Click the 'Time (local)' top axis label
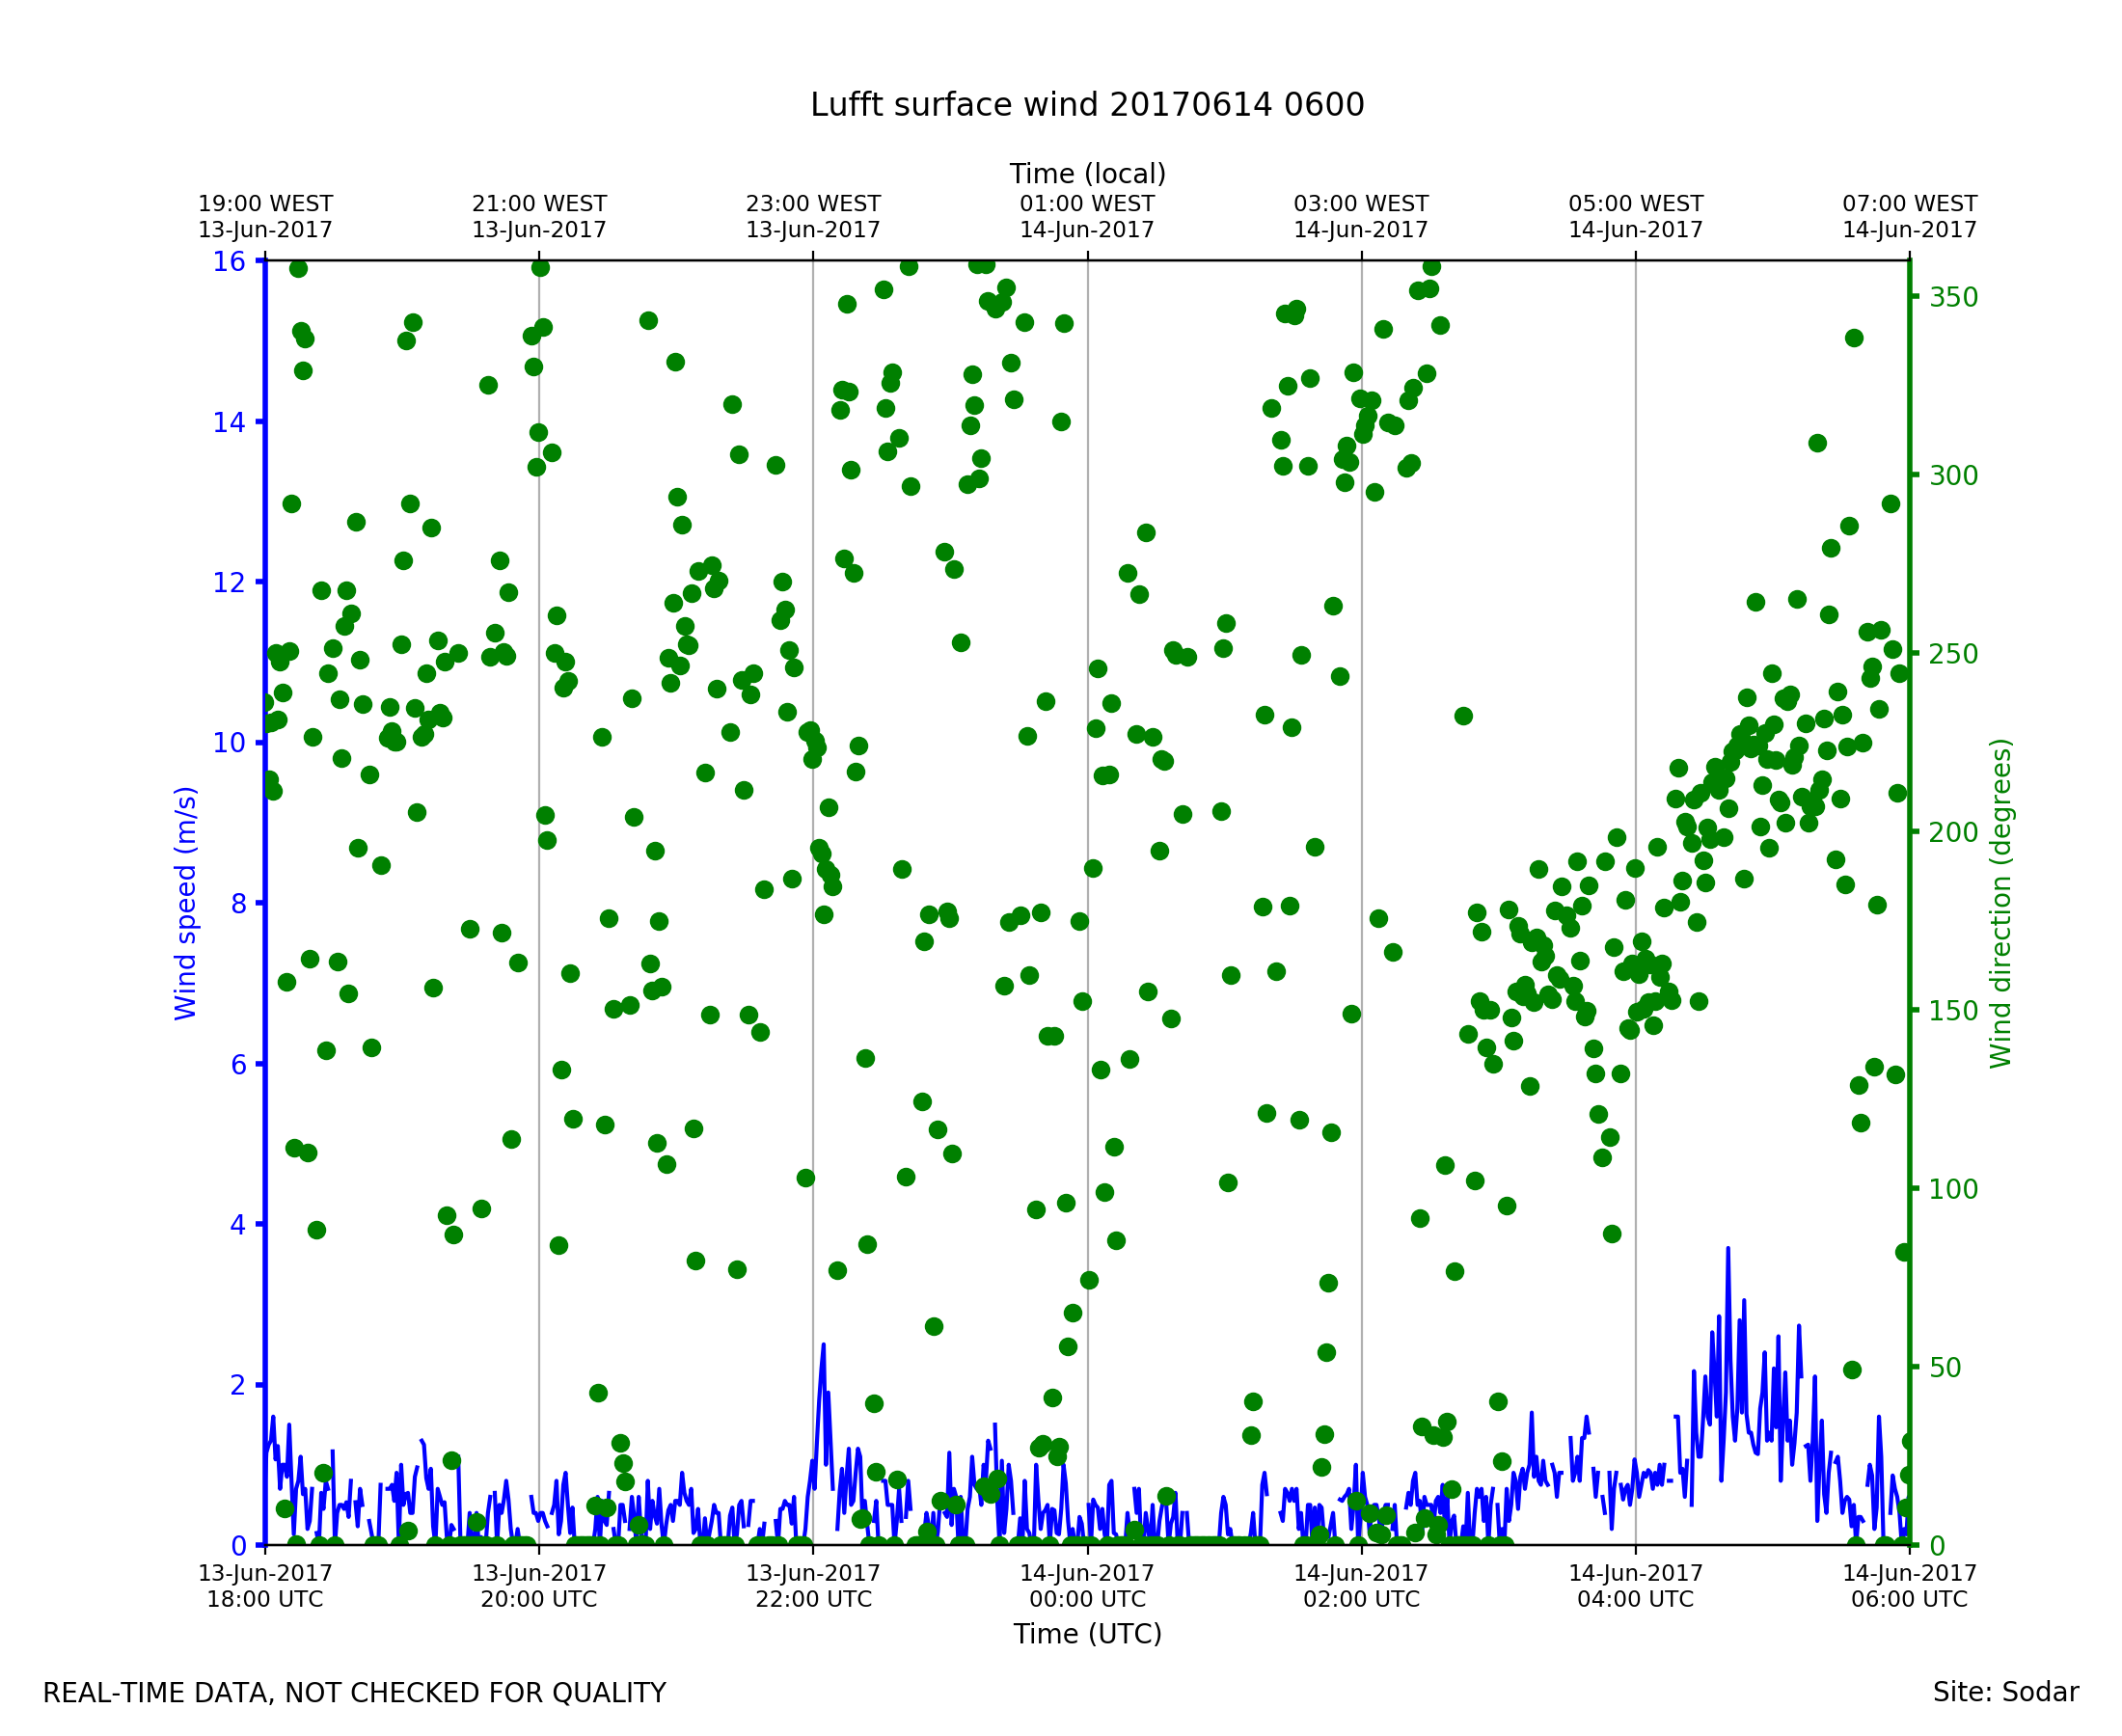 [1087, 174]
